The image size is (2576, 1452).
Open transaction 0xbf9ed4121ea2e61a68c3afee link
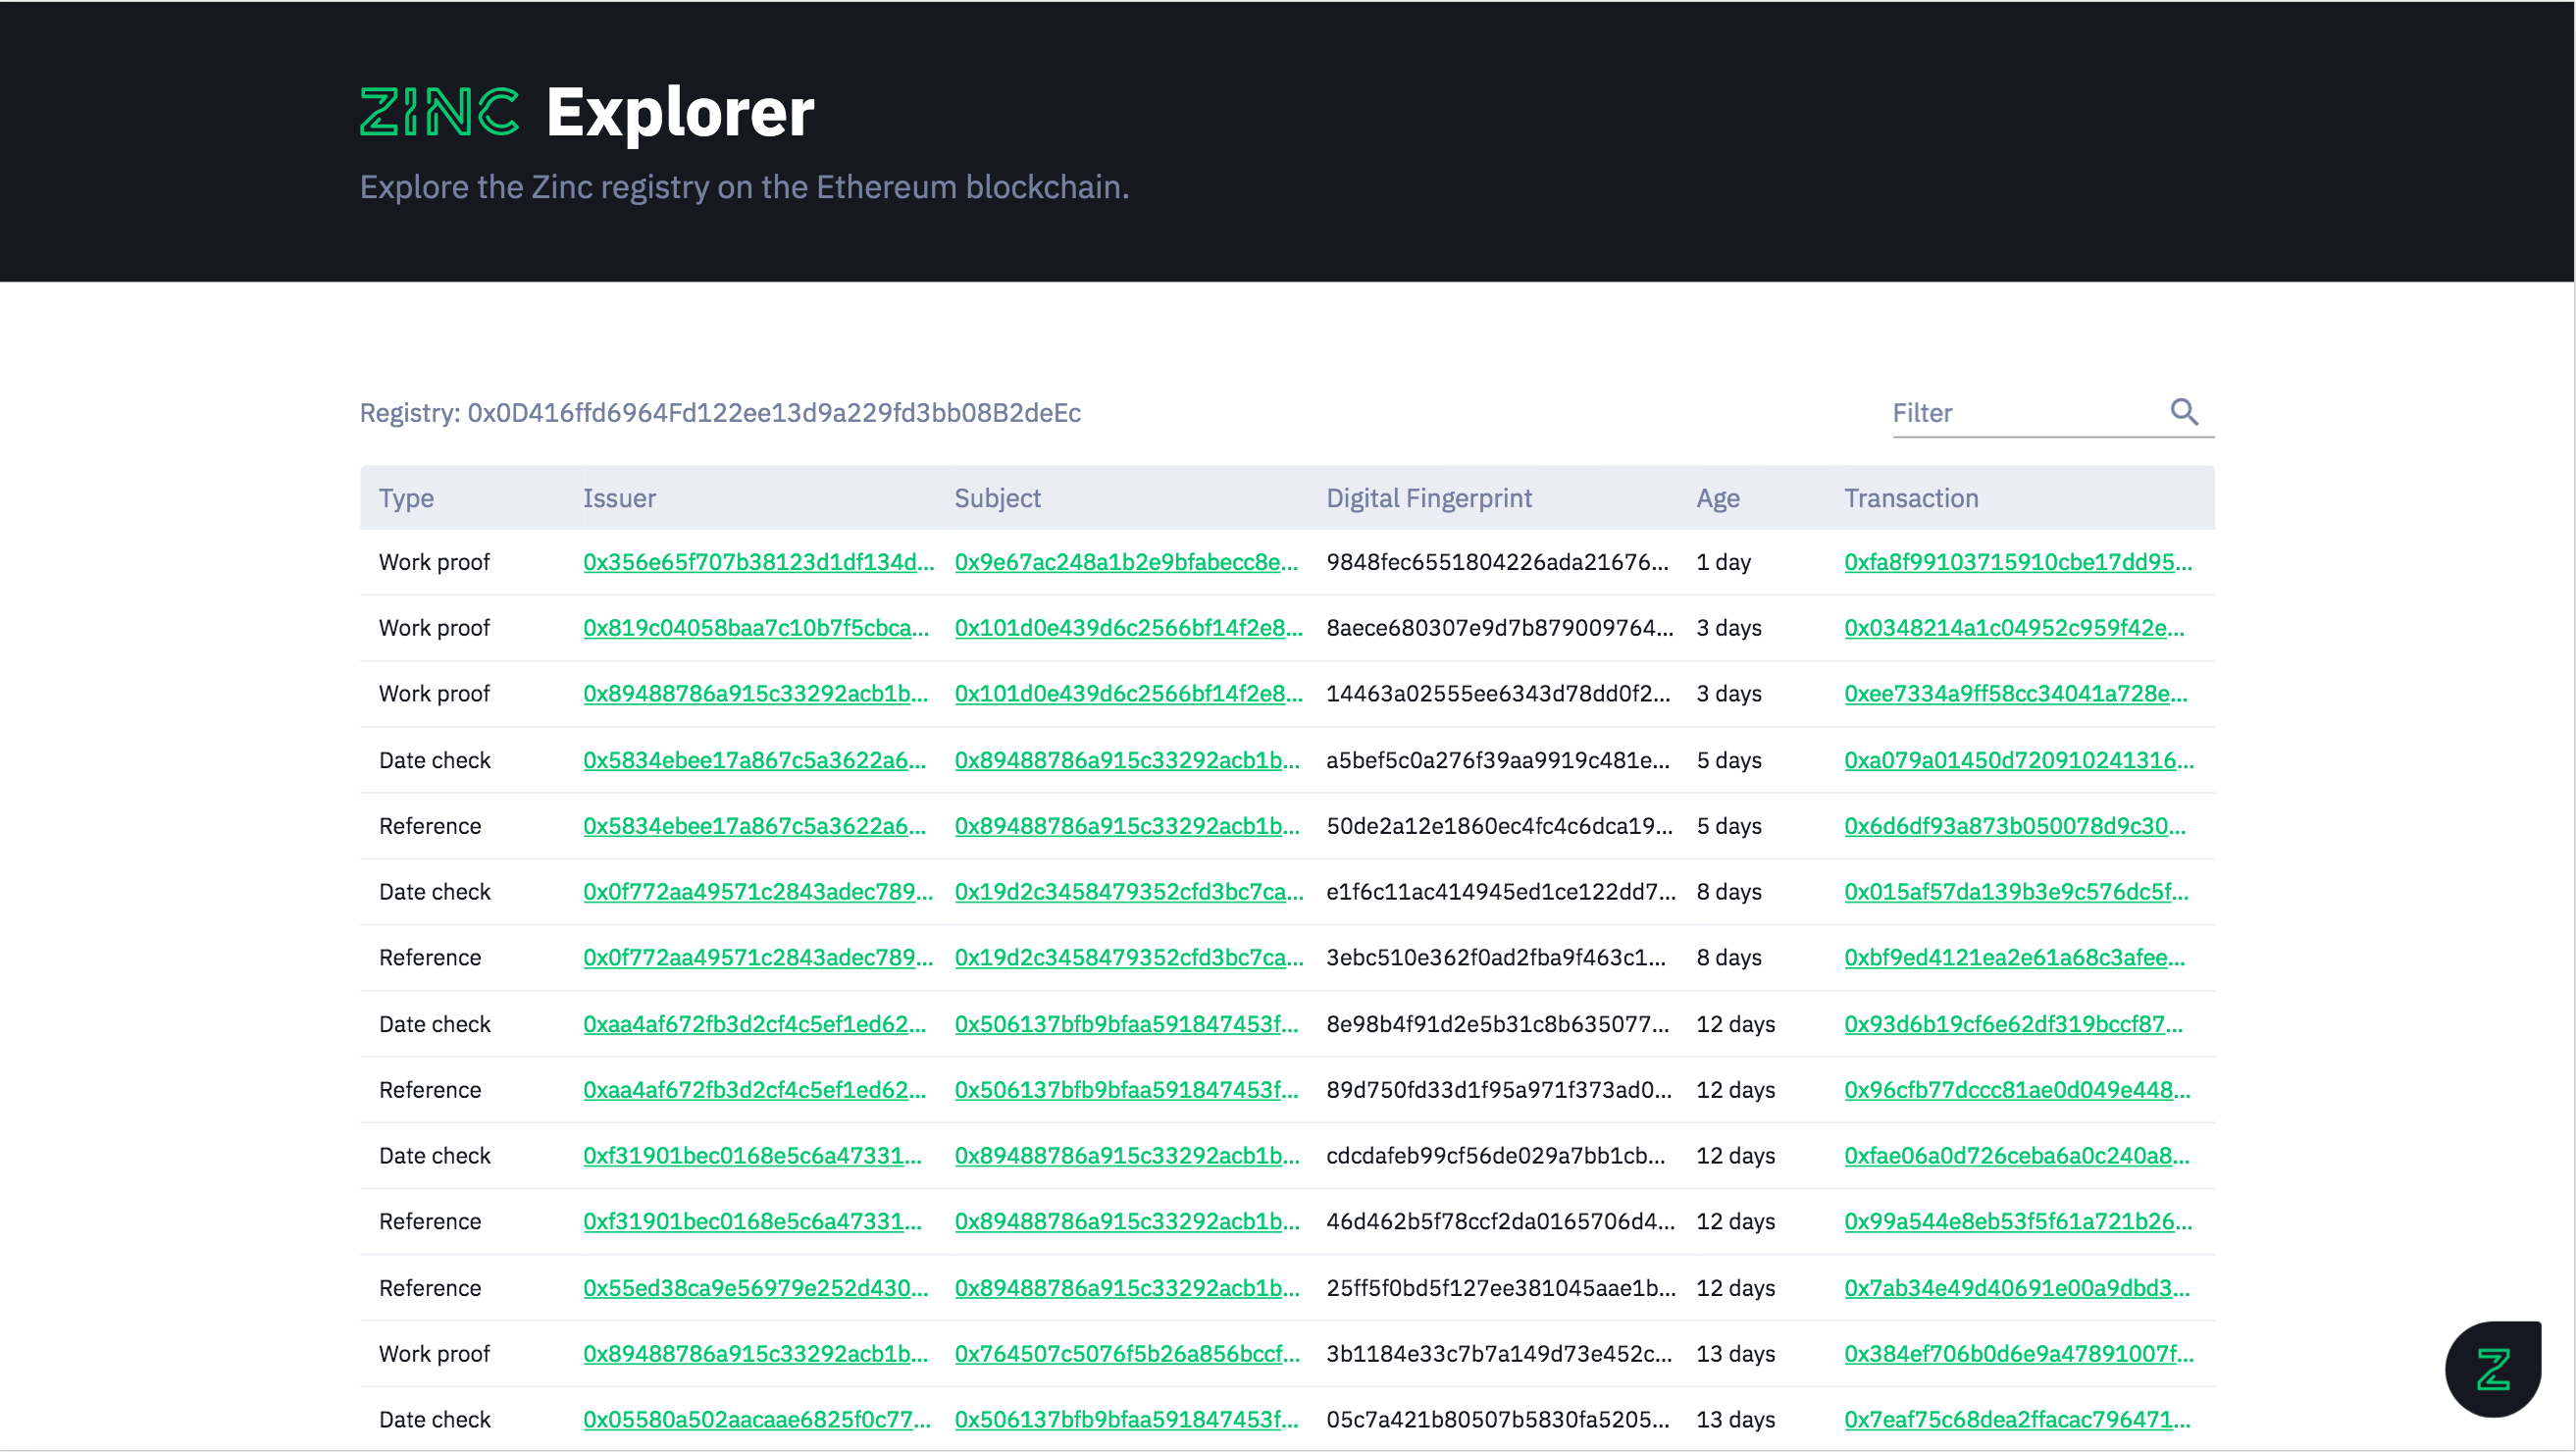coord(2014,958)
